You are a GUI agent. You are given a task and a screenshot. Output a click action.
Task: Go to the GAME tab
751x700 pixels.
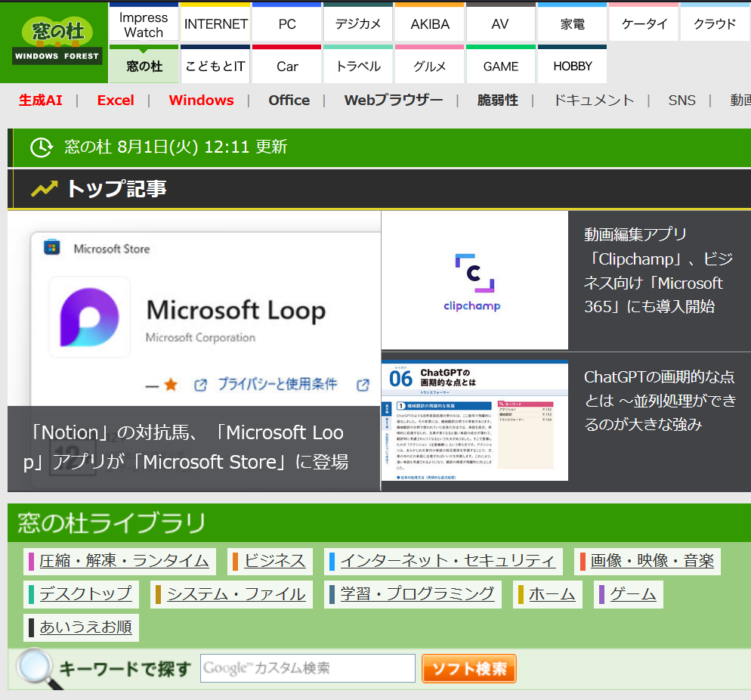coord(501,66)
